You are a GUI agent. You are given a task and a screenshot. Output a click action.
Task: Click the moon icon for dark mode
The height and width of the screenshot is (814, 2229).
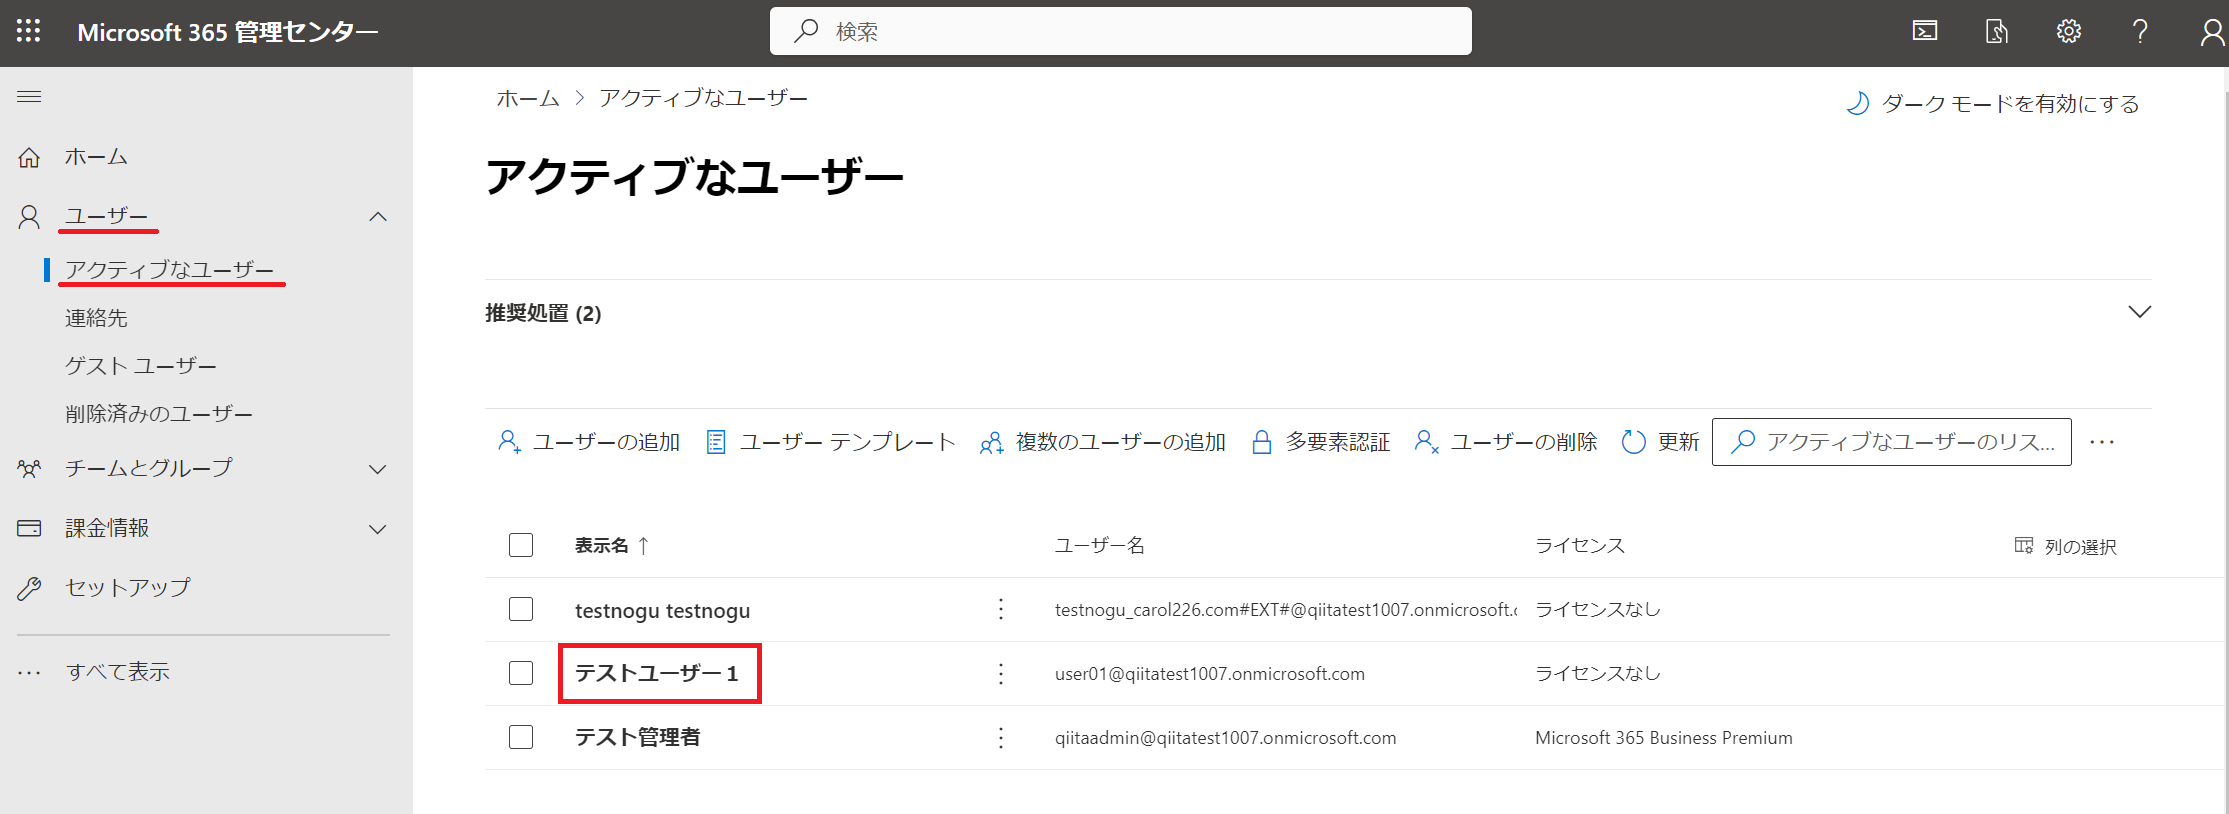[1857, 104]
